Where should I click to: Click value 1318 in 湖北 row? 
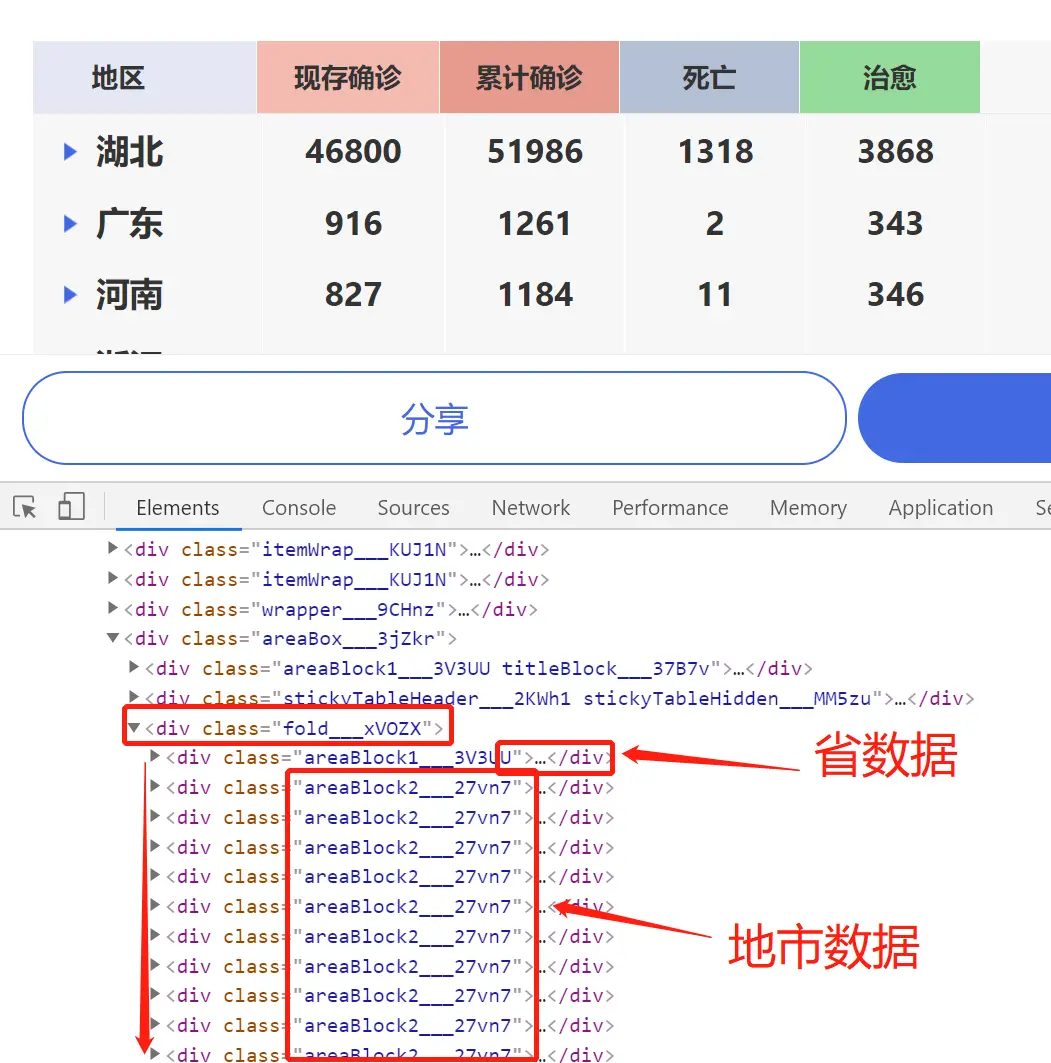pos(716,151)
